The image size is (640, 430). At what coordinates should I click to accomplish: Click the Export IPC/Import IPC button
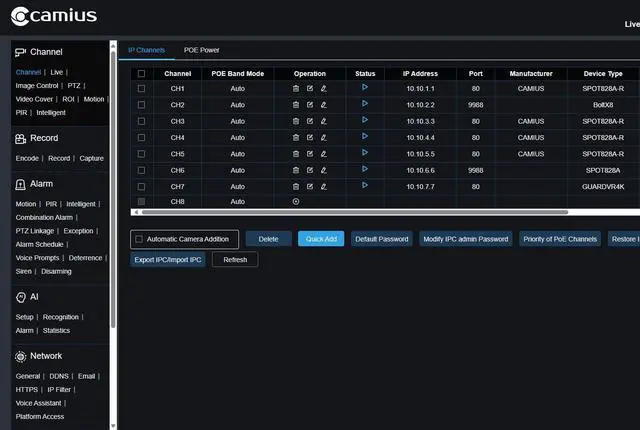click(x=168, y=260)
